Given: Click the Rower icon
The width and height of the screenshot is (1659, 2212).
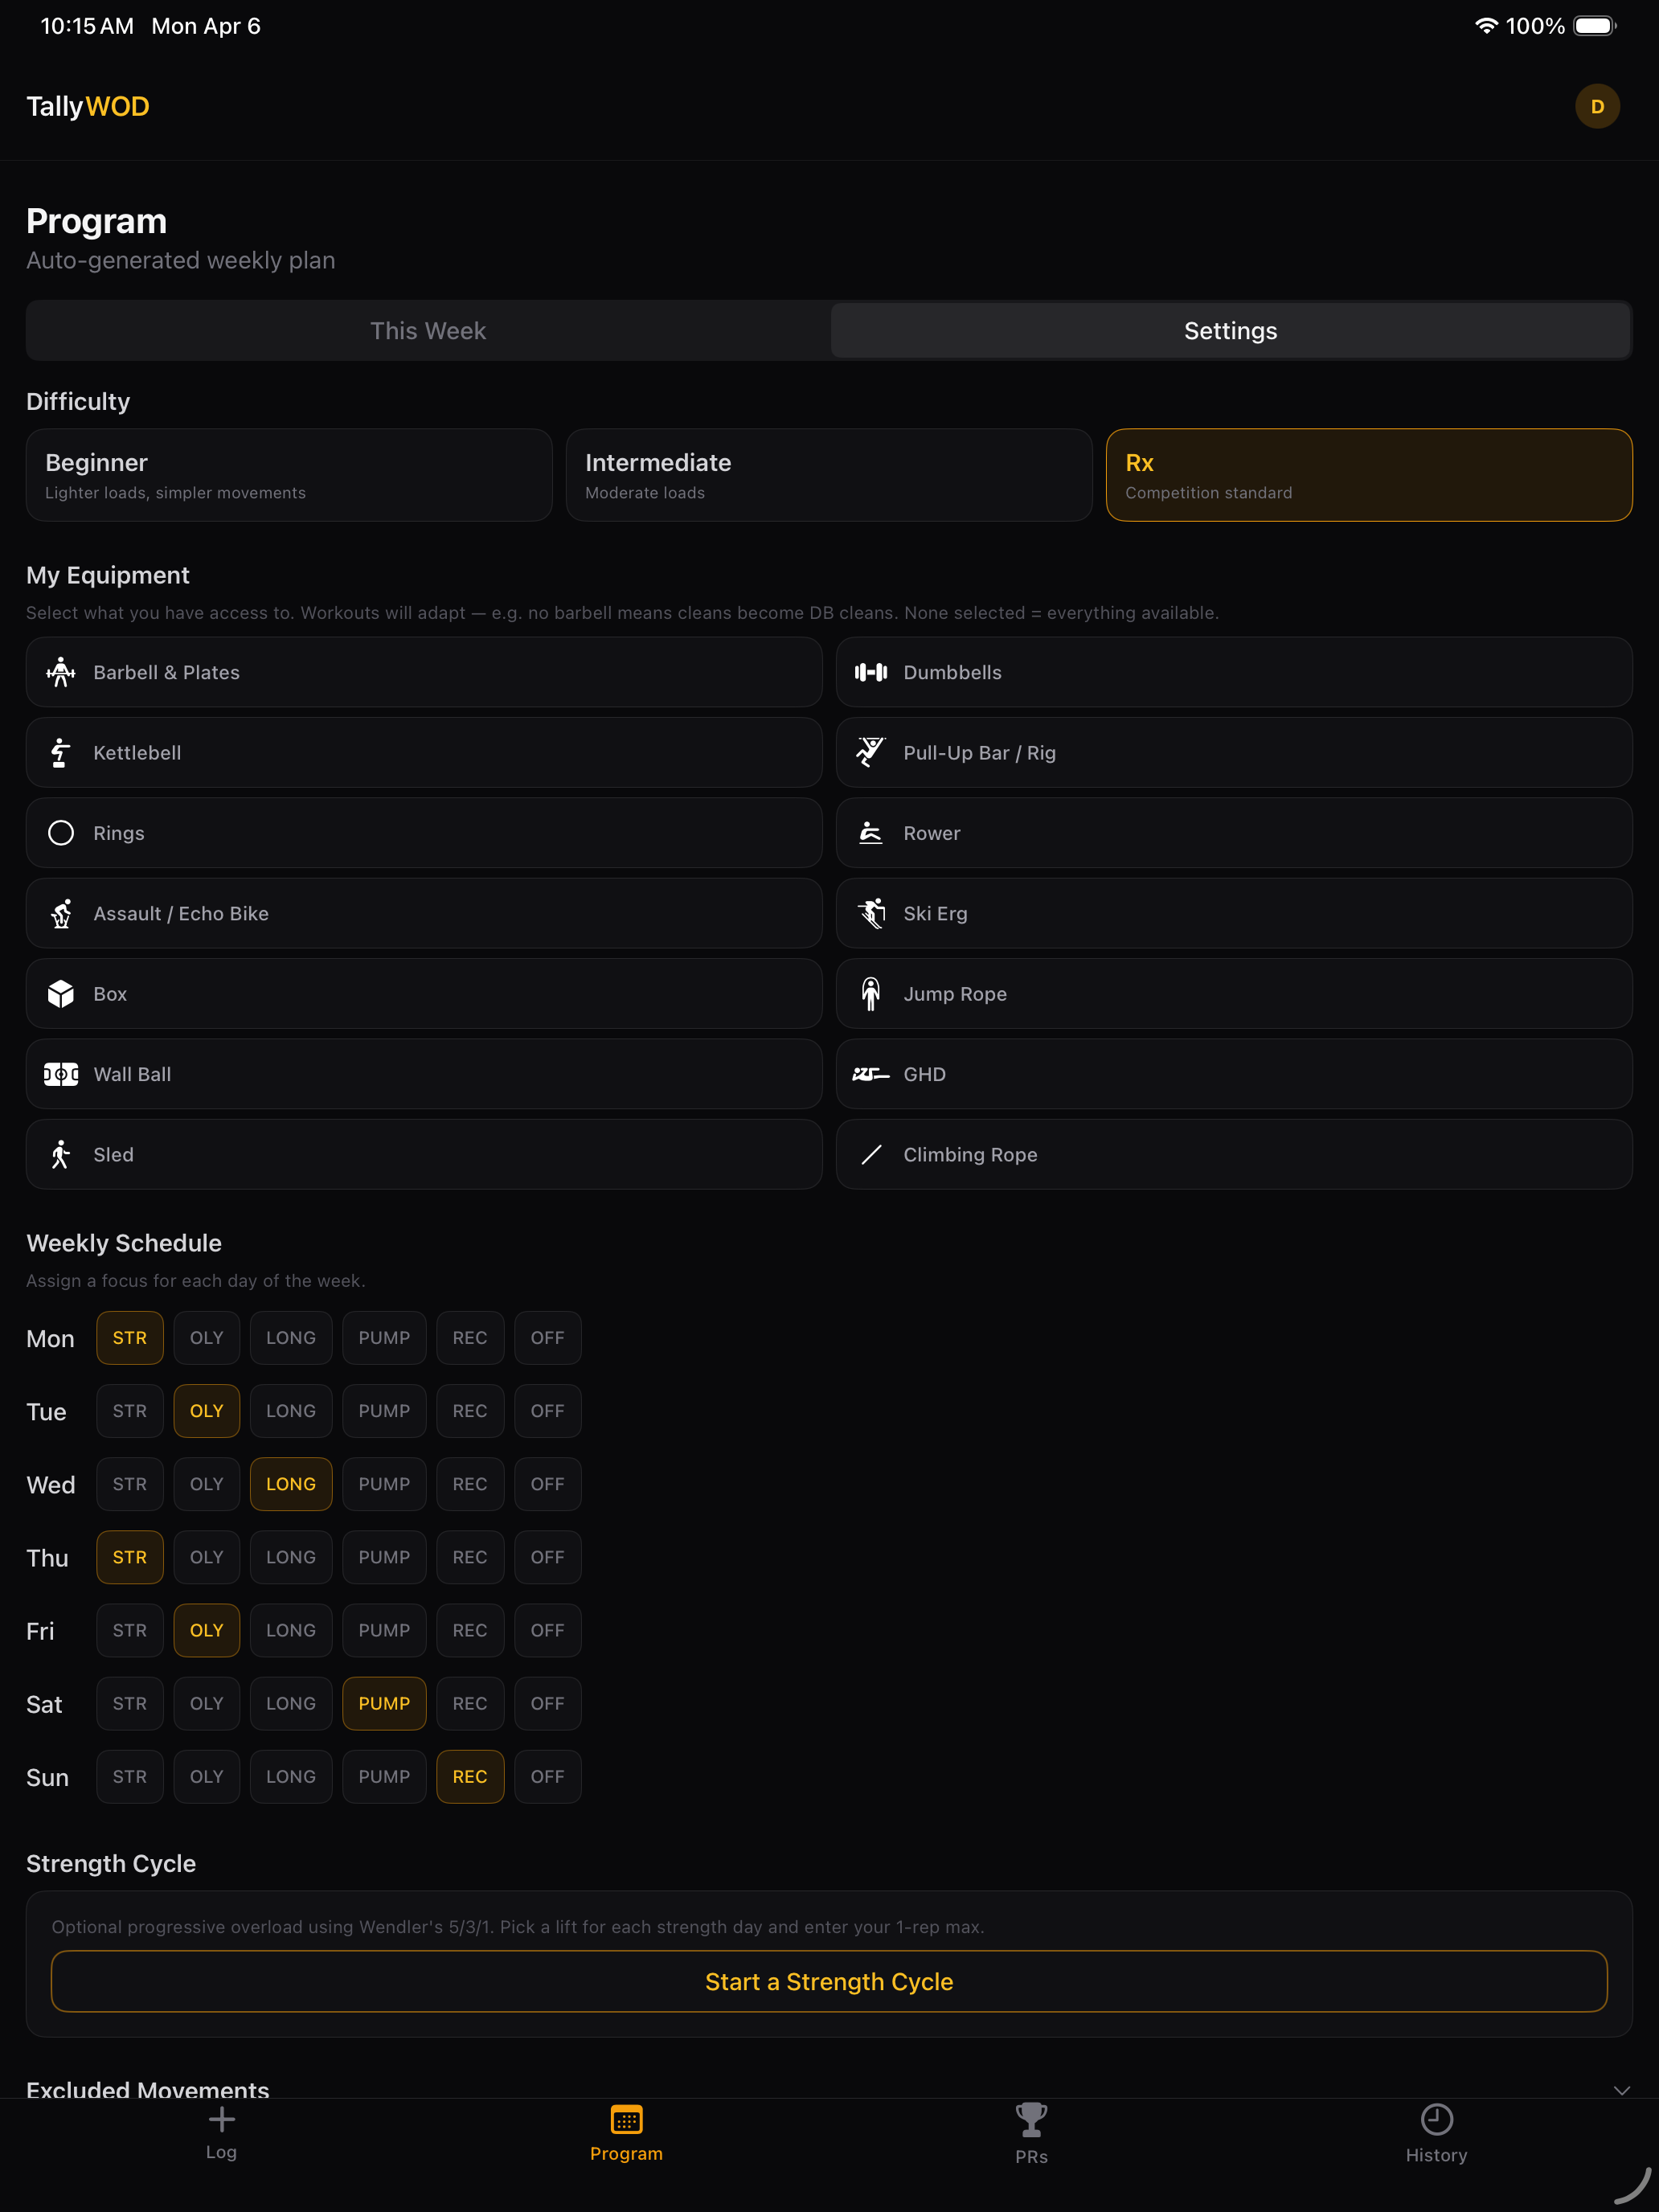Looking at the screenshot, I should point(871,833).
